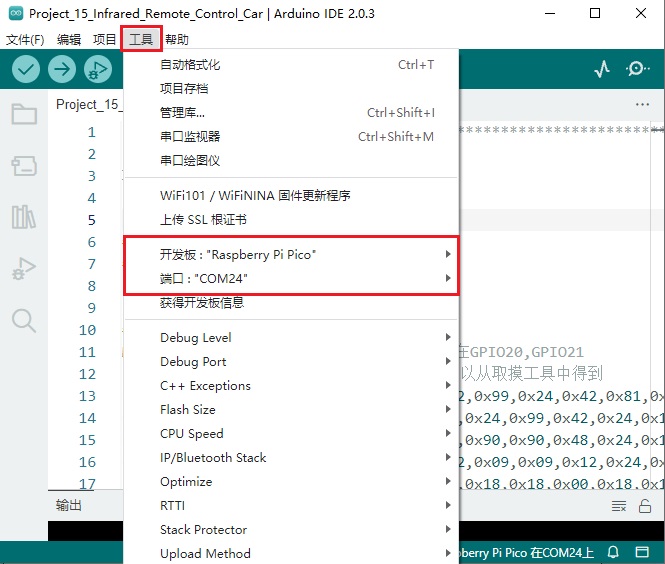Open the Boards Manager sidebar icon
The height and width of the screenshot is (564, 665).
(x=24, y=165)
